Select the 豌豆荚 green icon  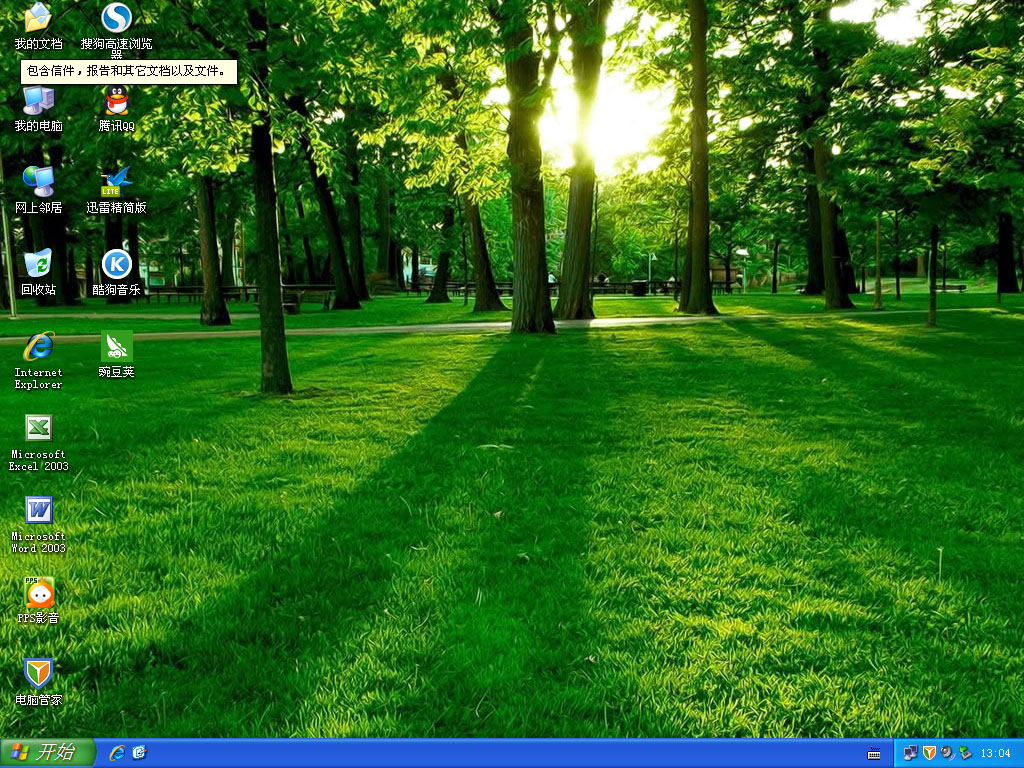click(x=117, y=347)
